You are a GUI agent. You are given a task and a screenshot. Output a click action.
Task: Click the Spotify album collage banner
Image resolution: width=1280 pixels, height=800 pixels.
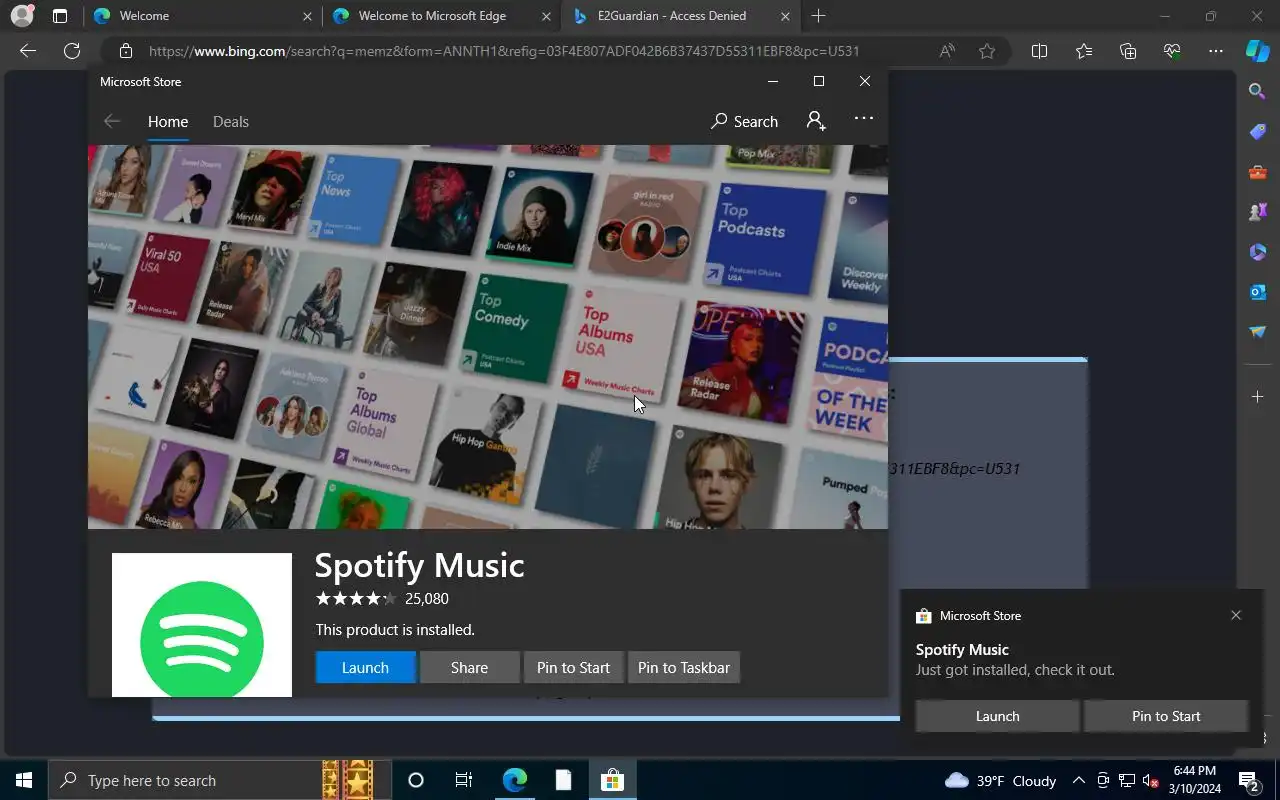pos(488,337)
